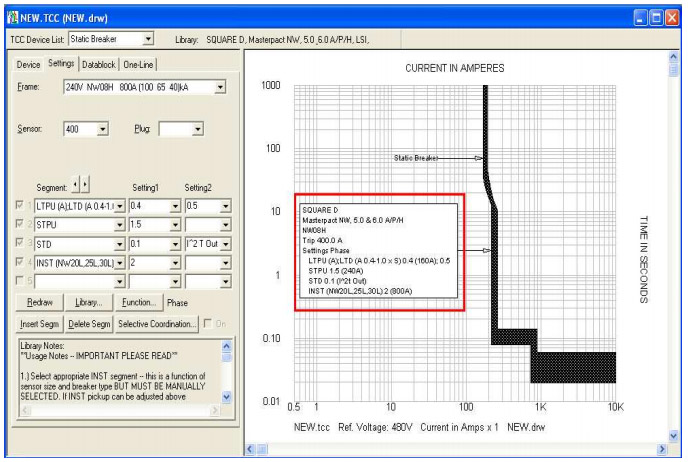
Task: Click Library Notes scroll down arrow
Action: pyautogui.click(x=226, y=397)
